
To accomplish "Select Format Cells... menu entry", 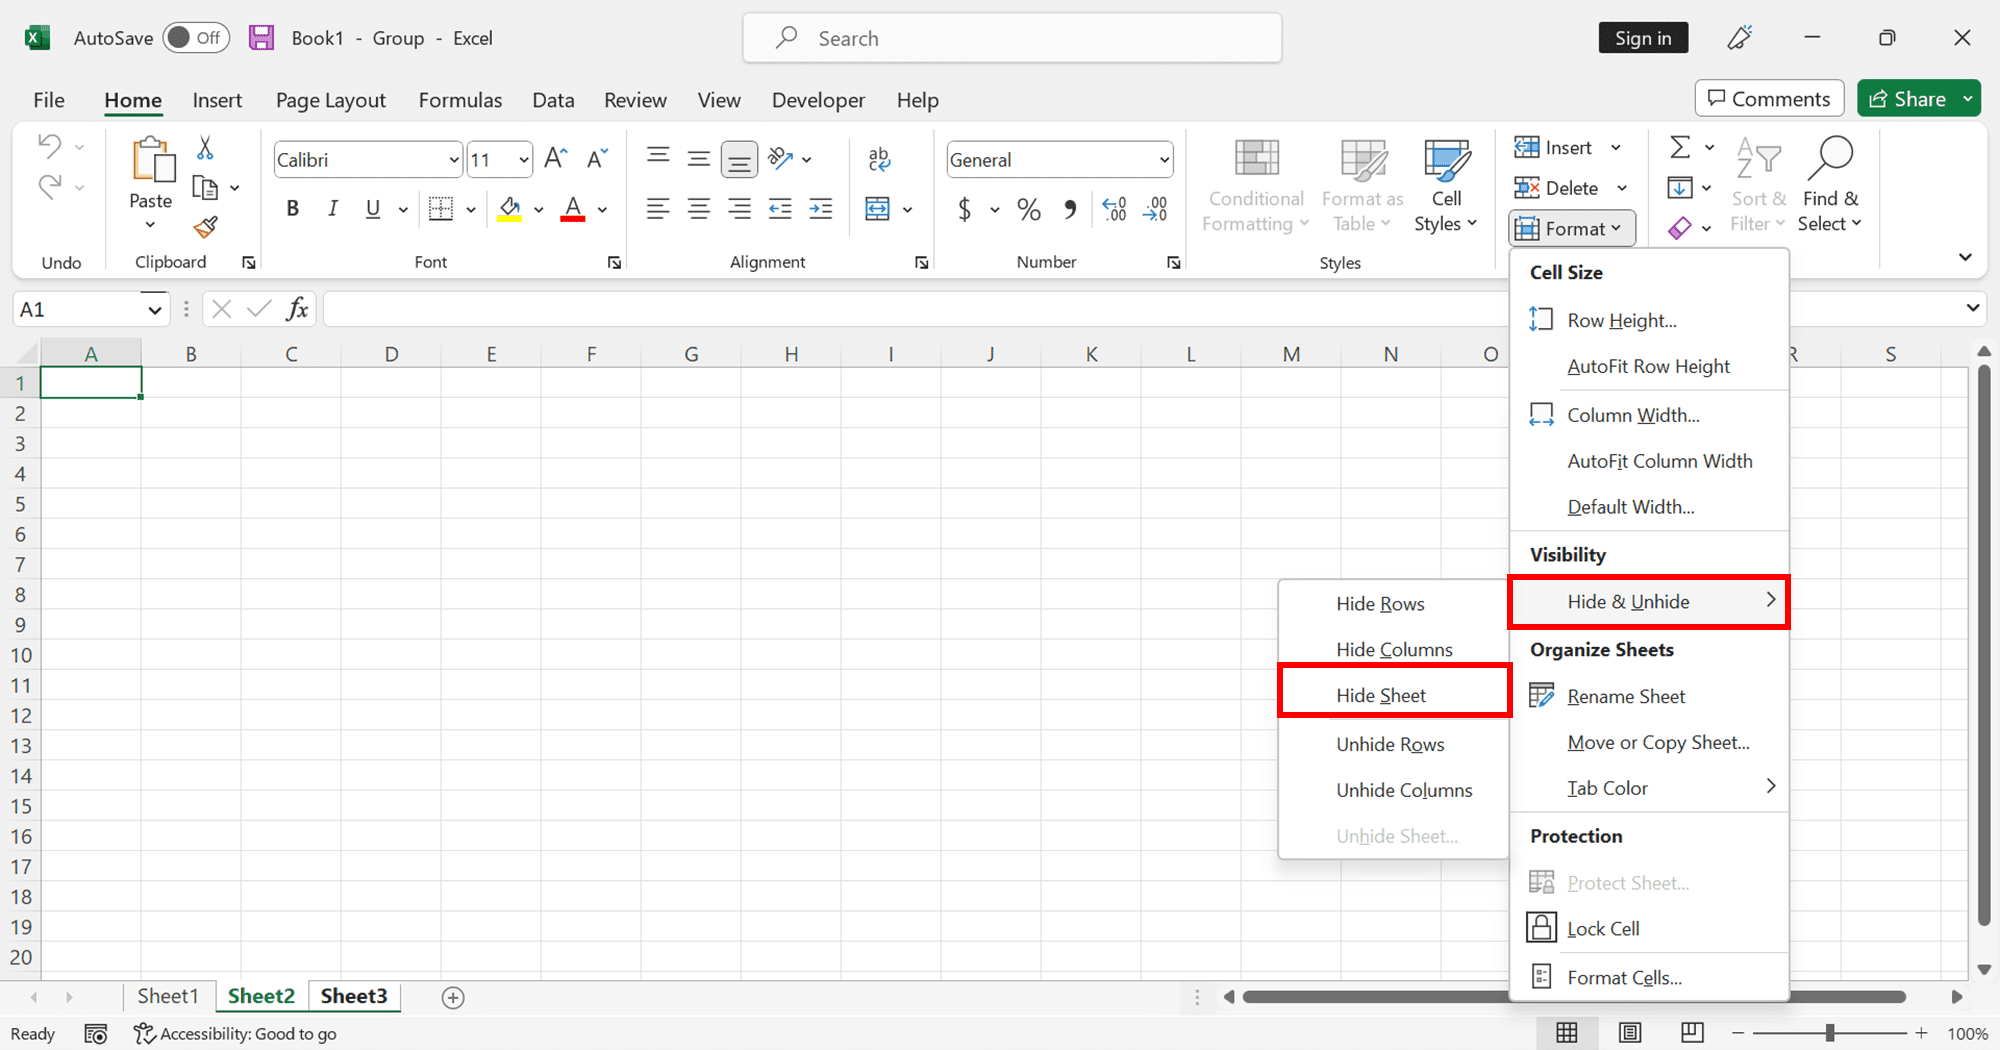I will tap(1649, 978).
